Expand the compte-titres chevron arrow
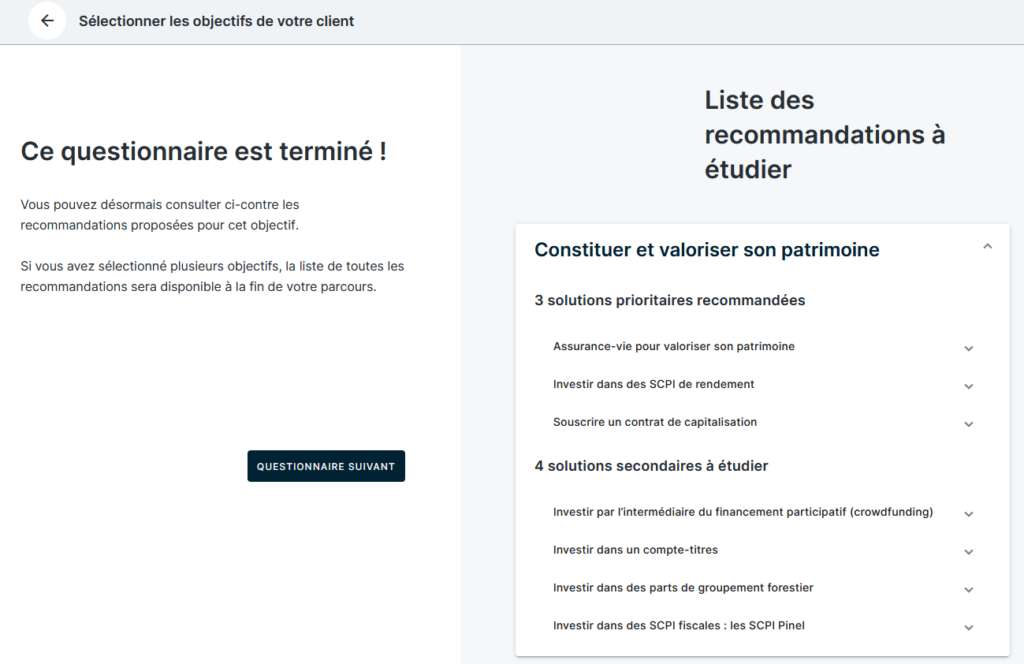Image resolution: width=1024 pixels, height=664 pixels. (x=968, y=551)
